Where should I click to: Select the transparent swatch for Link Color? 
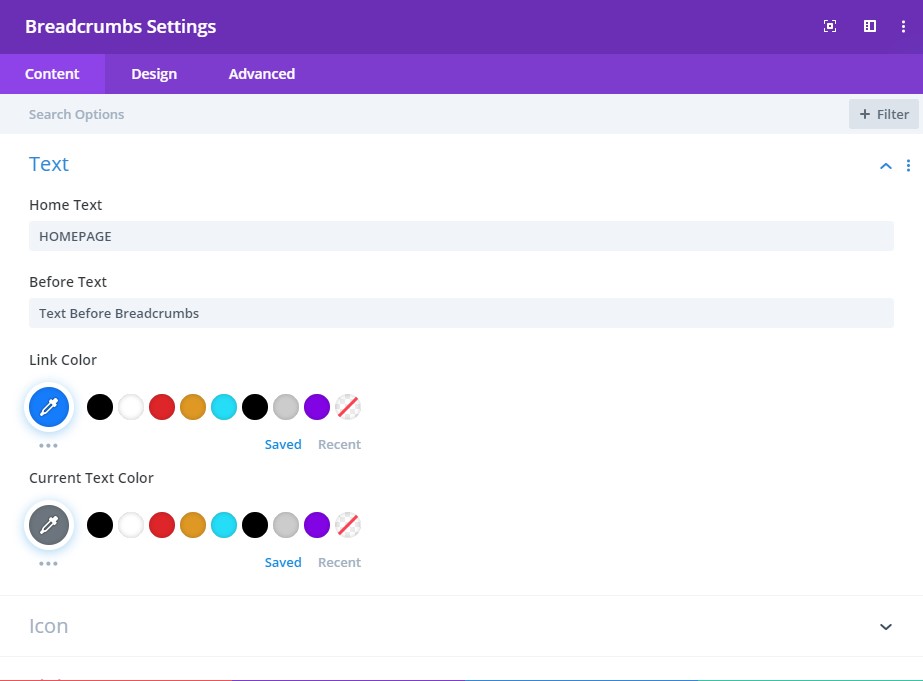(348, 407)
